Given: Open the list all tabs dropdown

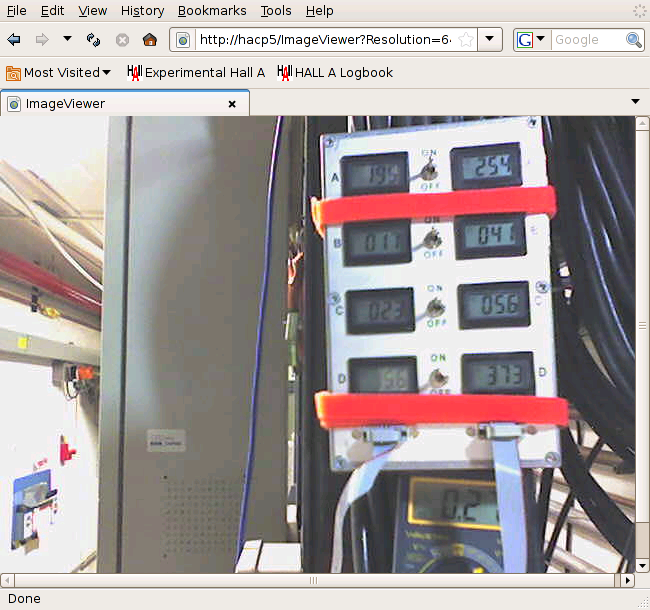Looking at the screenshot, I should (x=635, y=102).
